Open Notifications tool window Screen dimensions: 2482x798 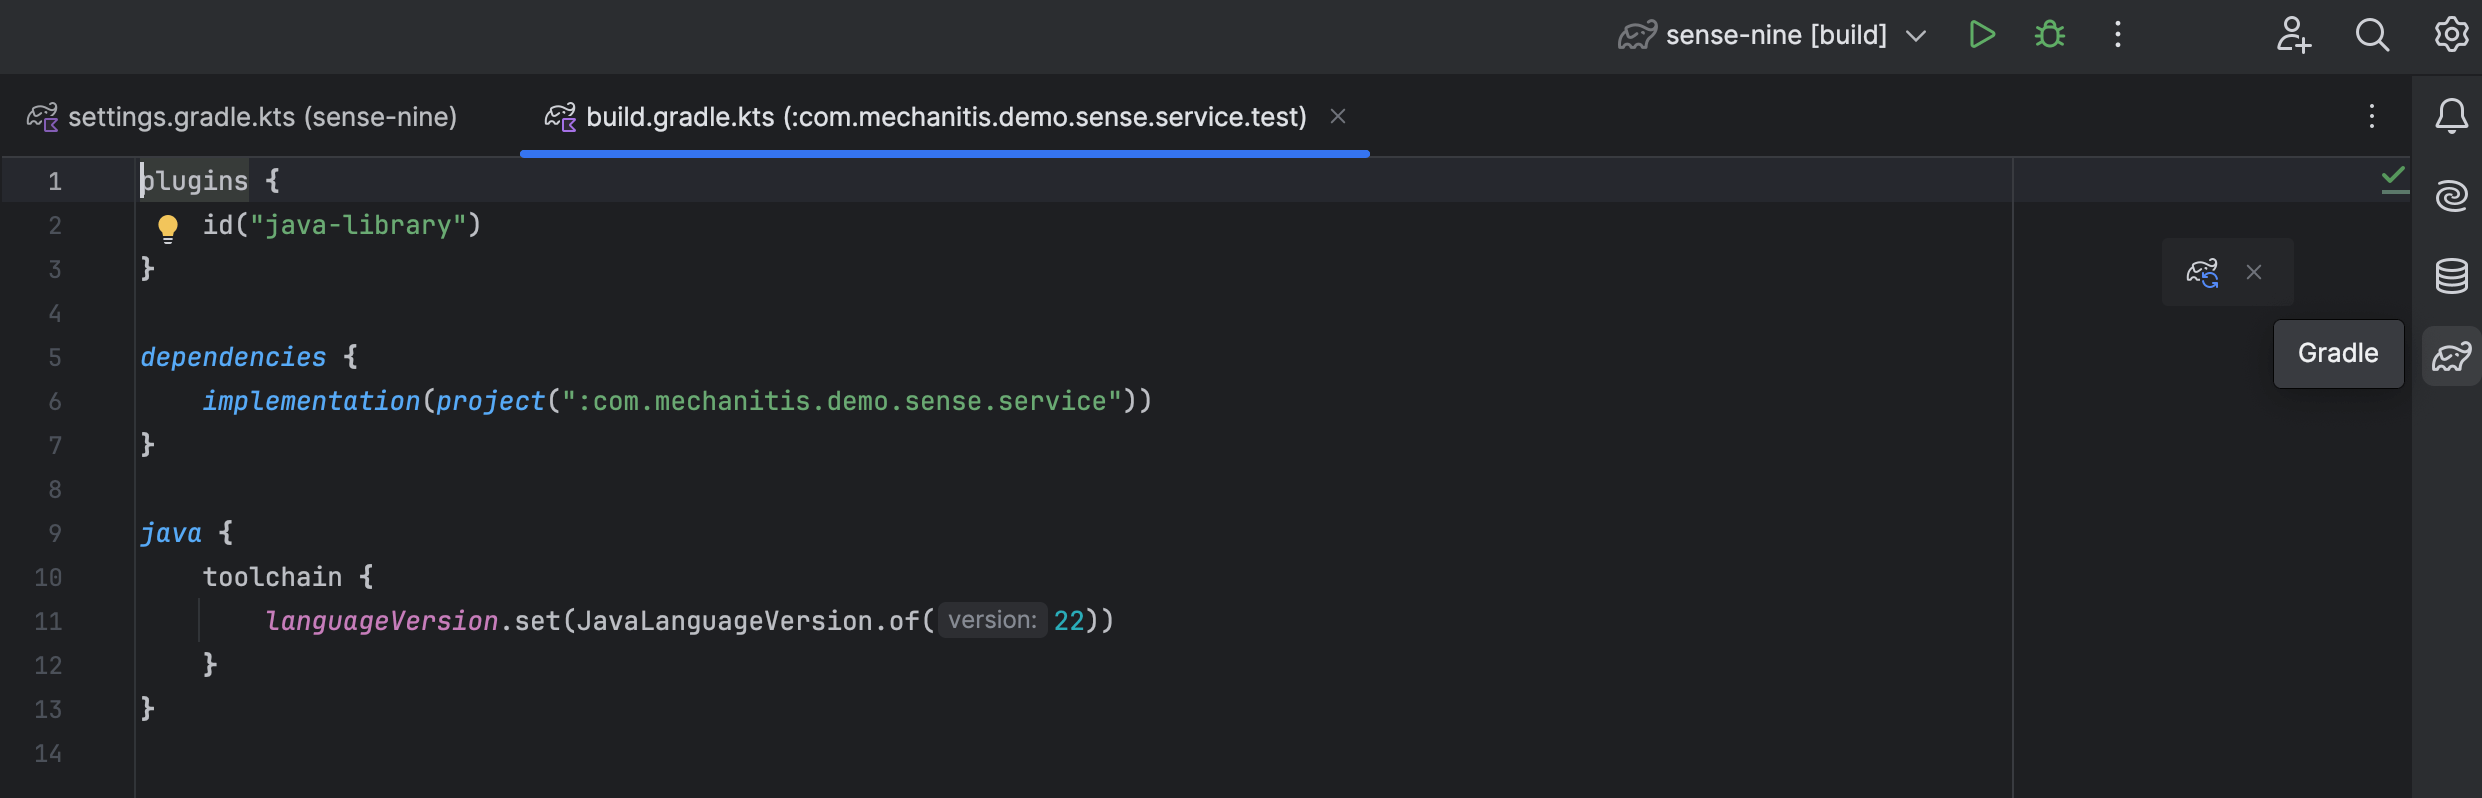pos(2451,117)
